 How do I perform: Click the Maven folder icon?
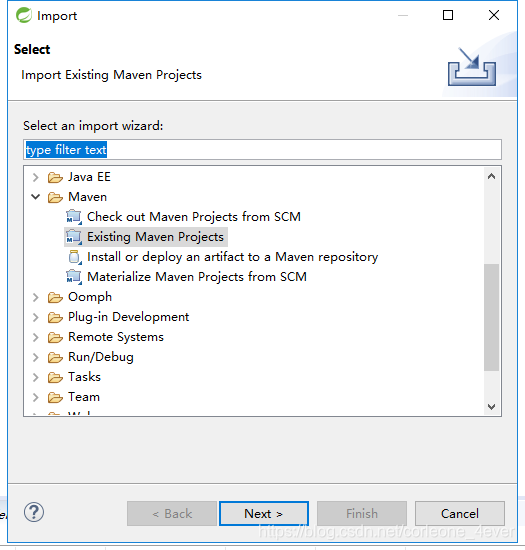55,197
